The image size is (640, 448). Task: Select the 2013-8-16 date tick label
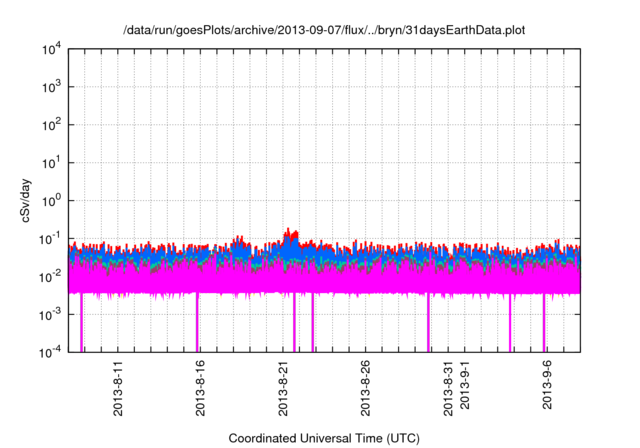200,388
